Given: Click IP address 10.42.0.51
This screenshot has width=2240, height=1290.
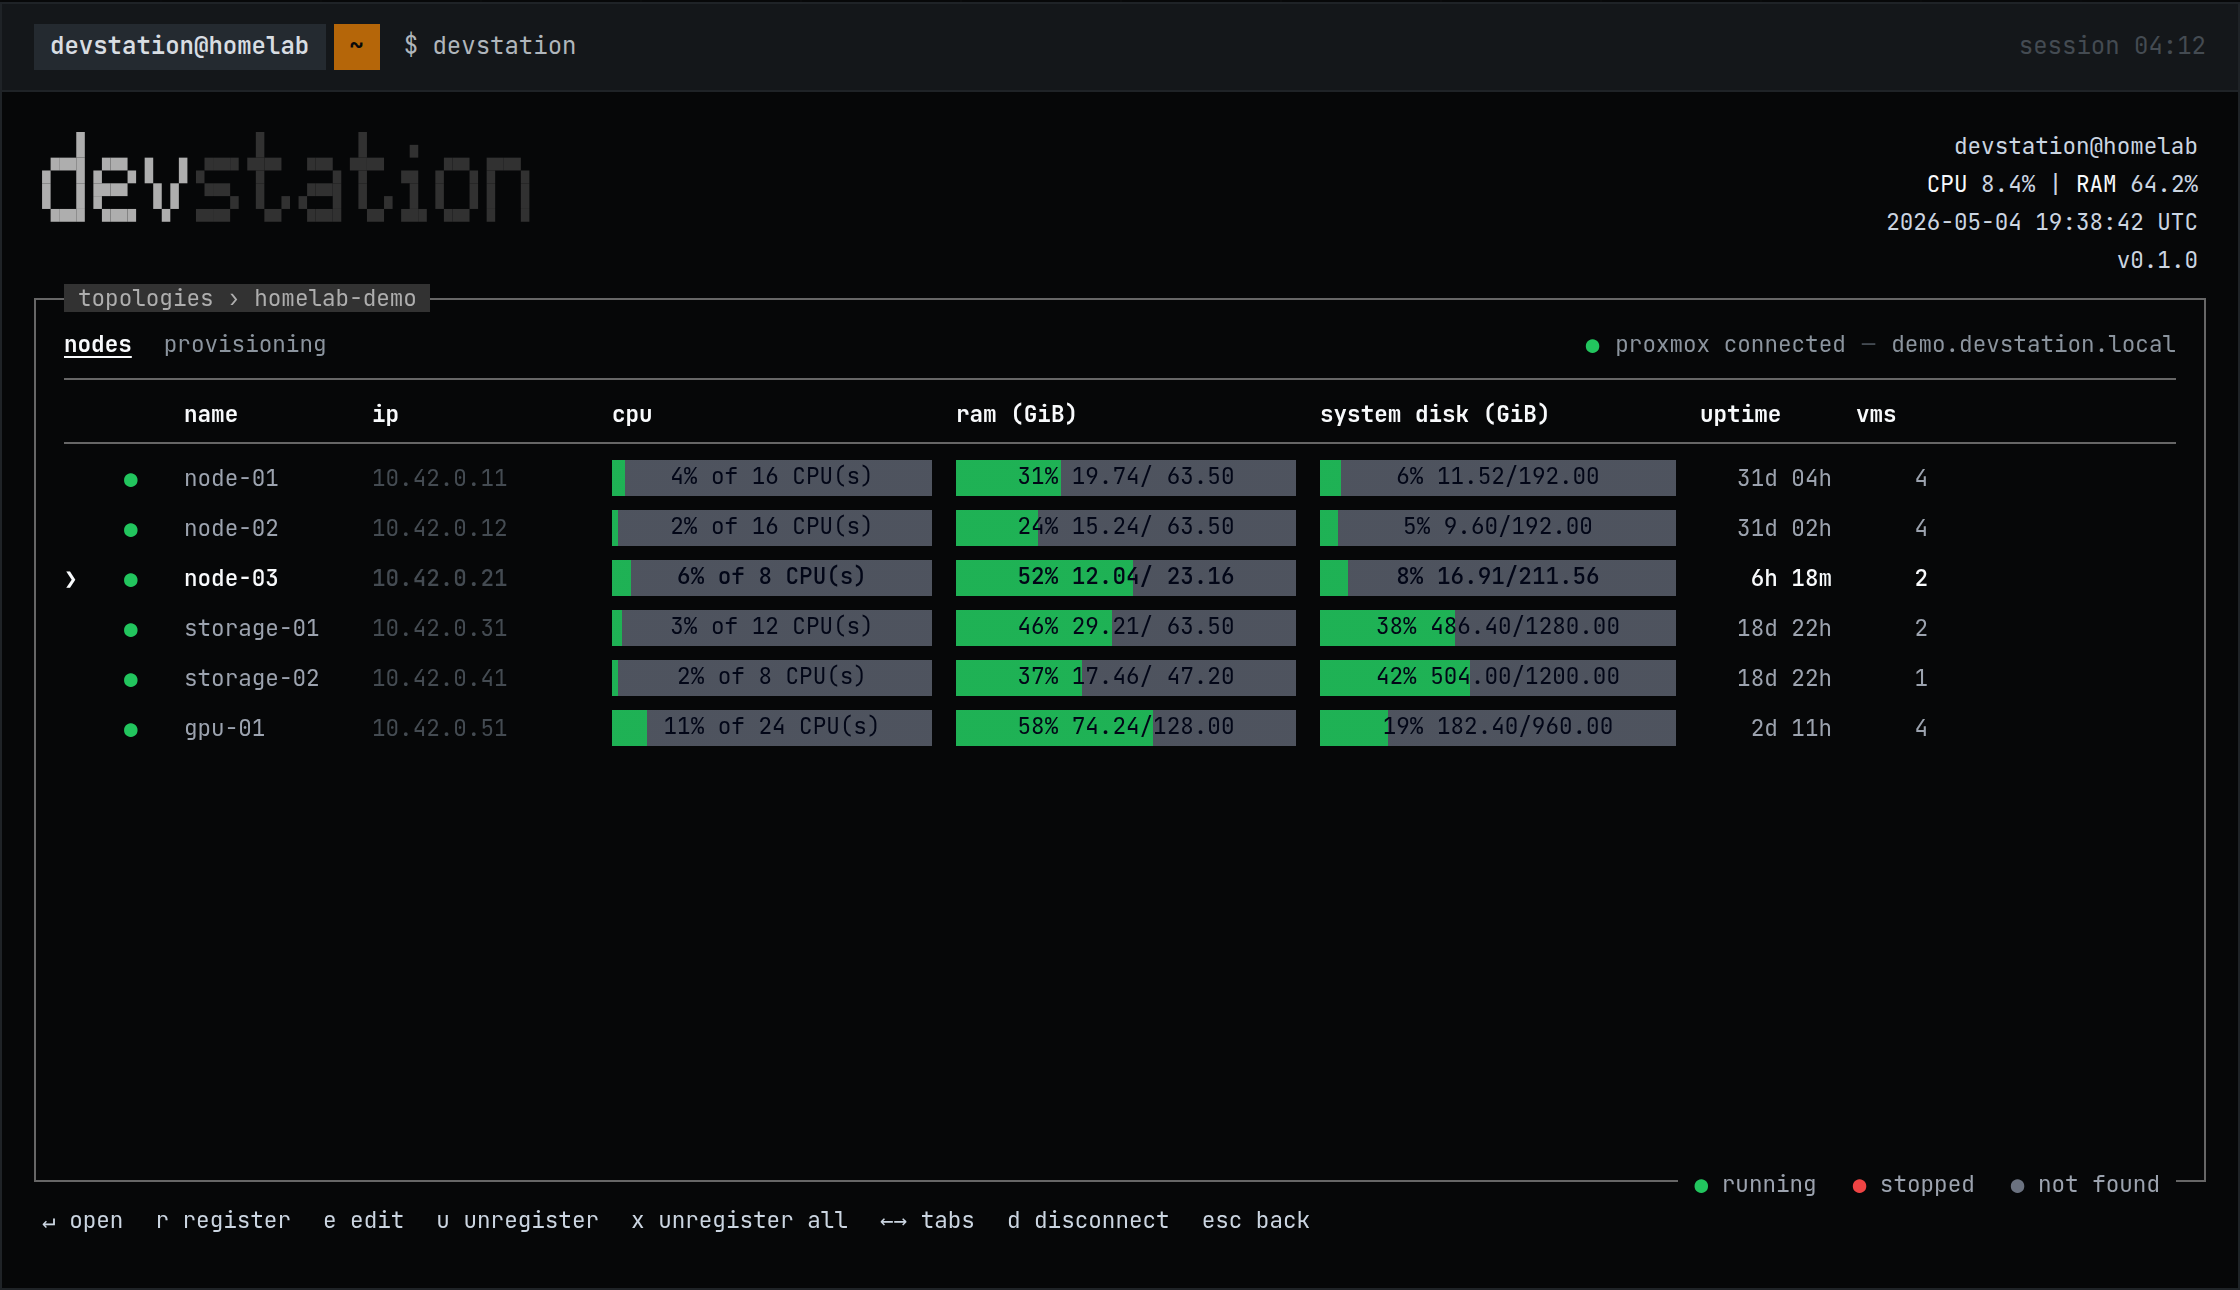Looking at the screenshot, I should (439, 728).
